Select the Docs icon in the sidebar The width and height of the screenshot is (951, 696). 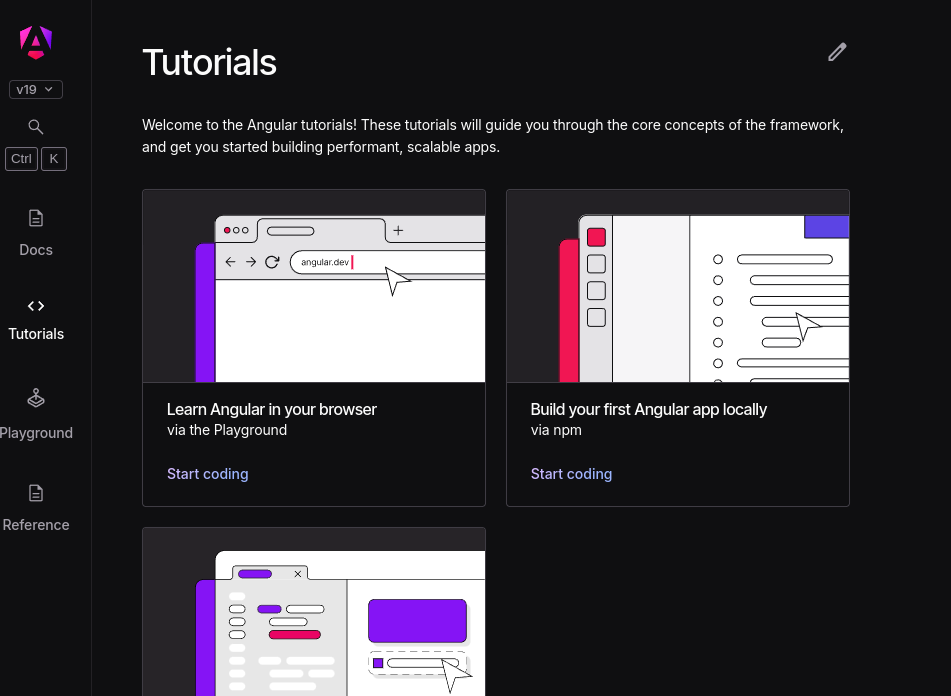35,217
